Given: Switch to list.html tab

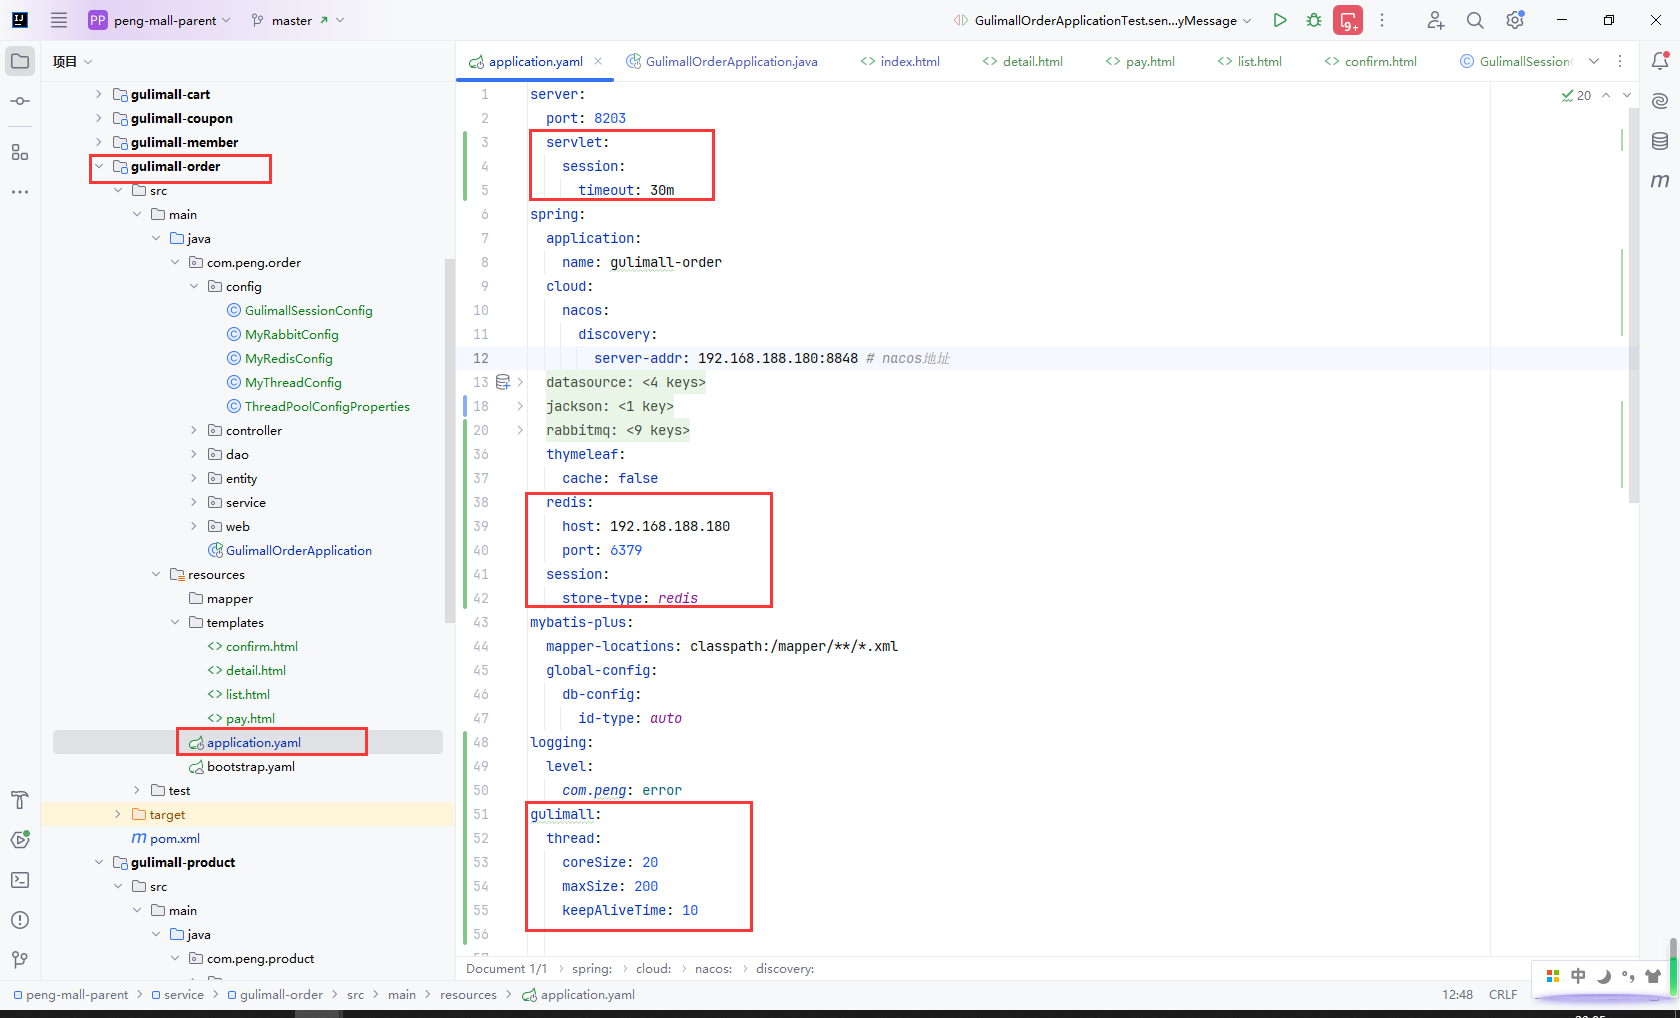Looking at the screenshot, I should [x=1249, y=61].
